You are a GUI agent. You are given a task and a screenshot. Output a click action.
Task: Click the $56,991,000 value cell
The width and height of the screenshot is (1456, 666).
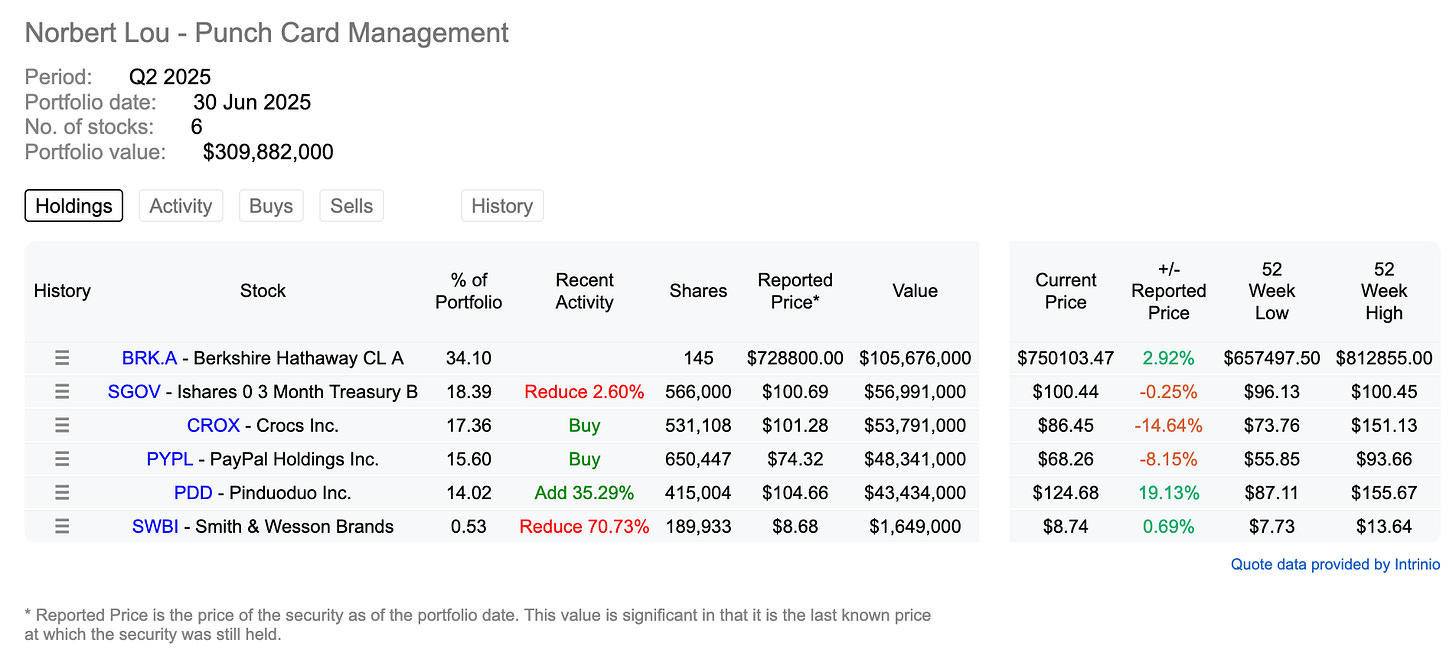[x=915, y=392]
